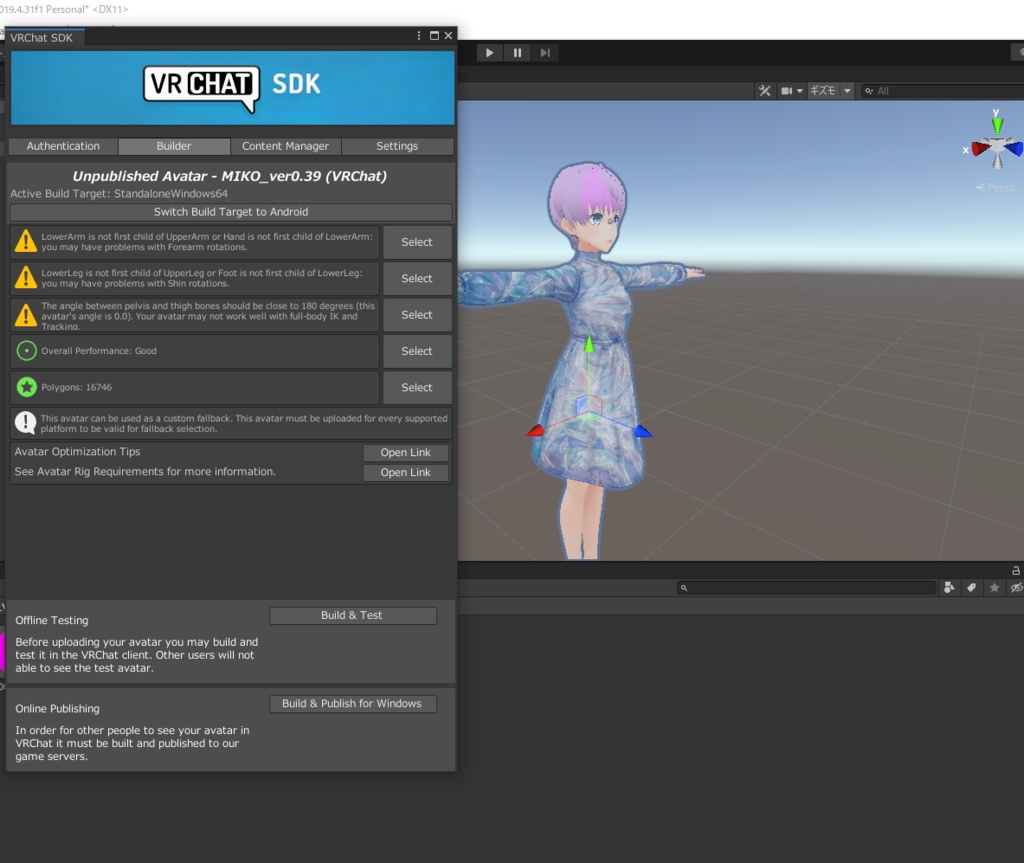
Task: Open the ギズモ gizmos dropdown
Action: click(x=824, y=90)
